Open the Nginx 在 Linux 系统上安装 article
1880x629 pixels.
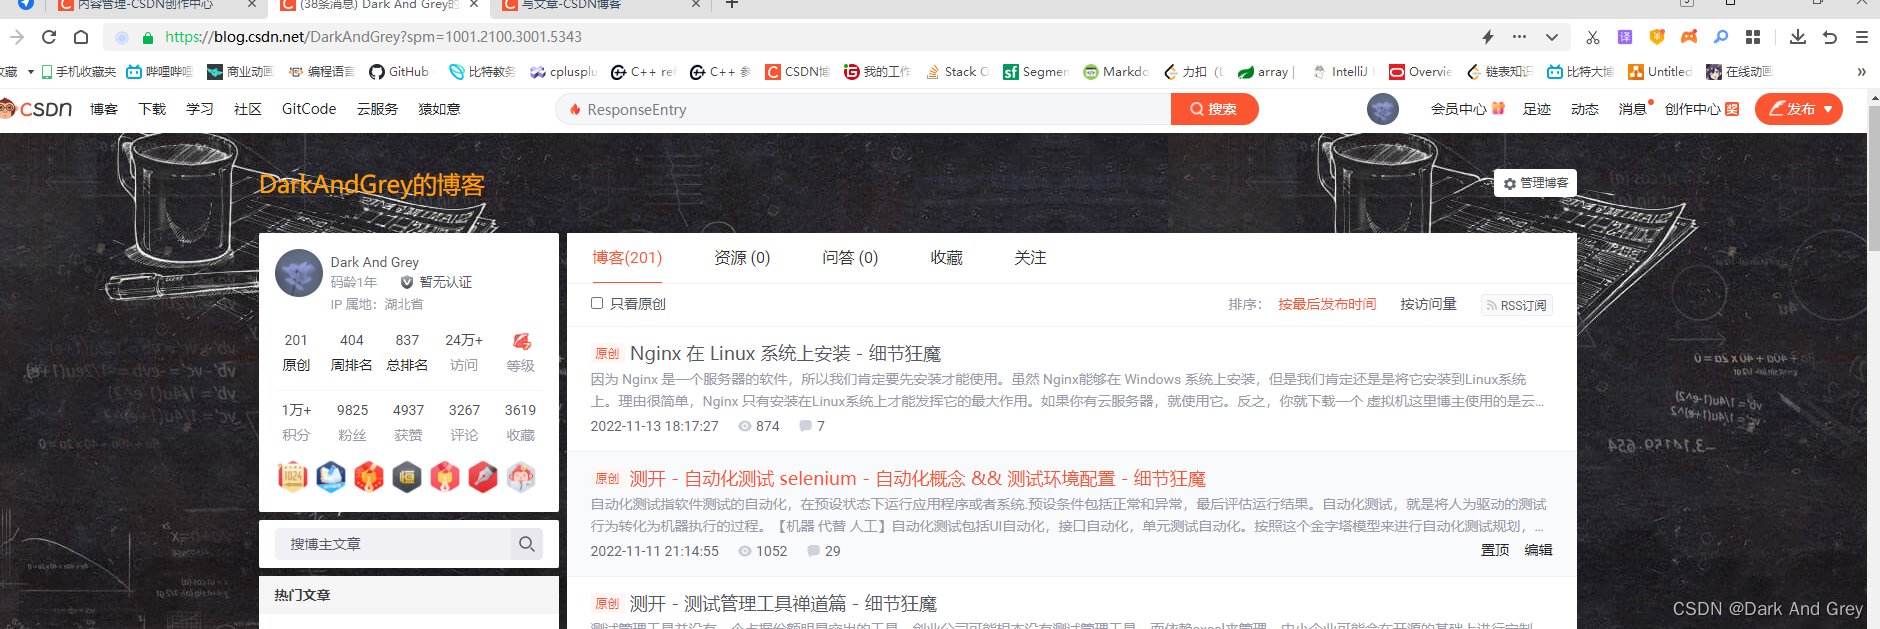pyautogui.click(x=785, y=354)
